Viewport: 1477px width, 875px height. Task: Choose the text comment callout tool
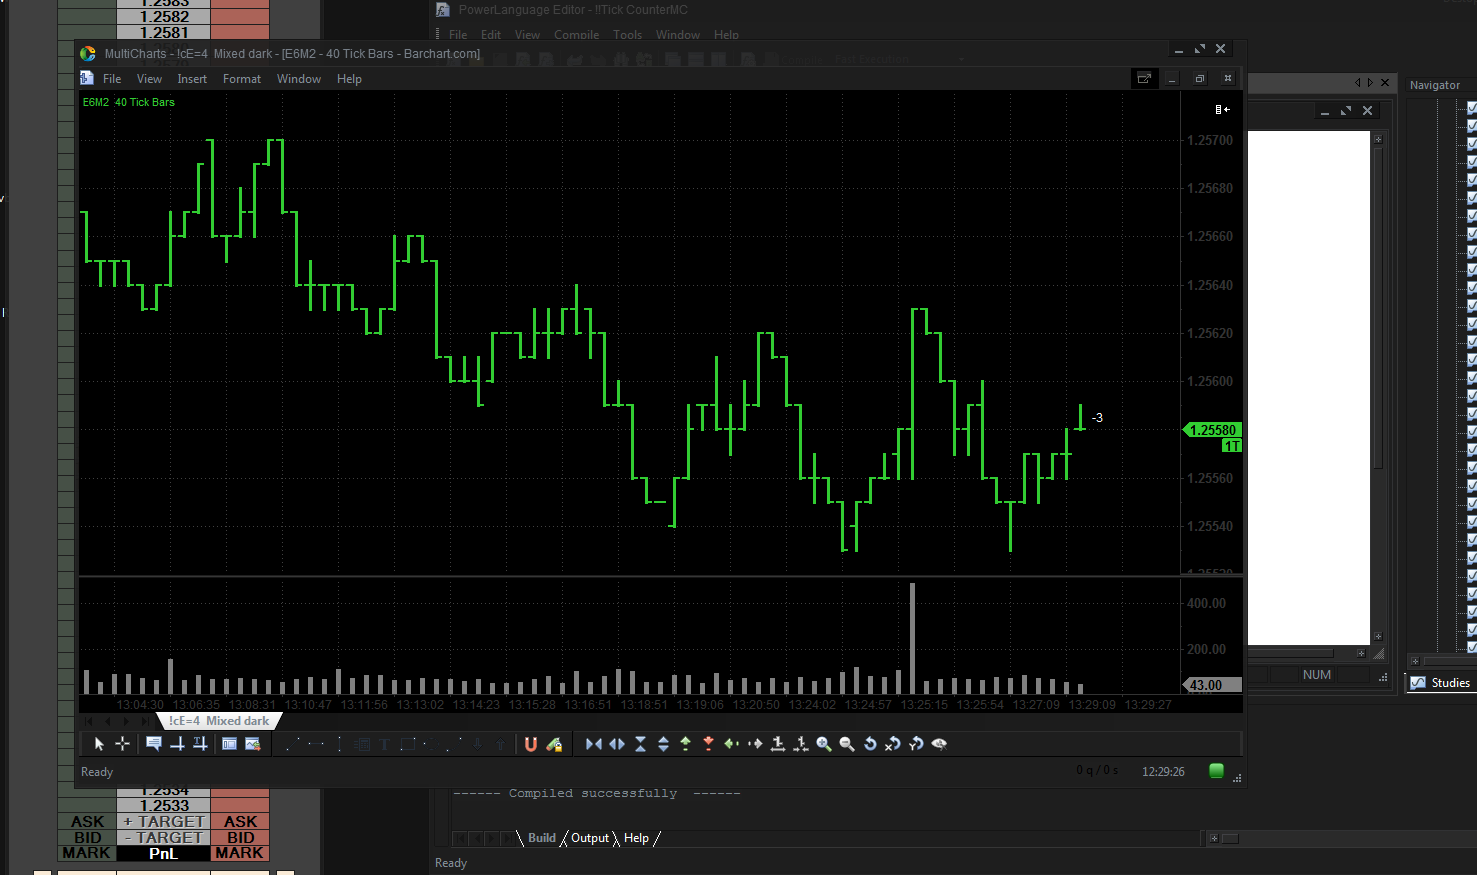[154, 744]
